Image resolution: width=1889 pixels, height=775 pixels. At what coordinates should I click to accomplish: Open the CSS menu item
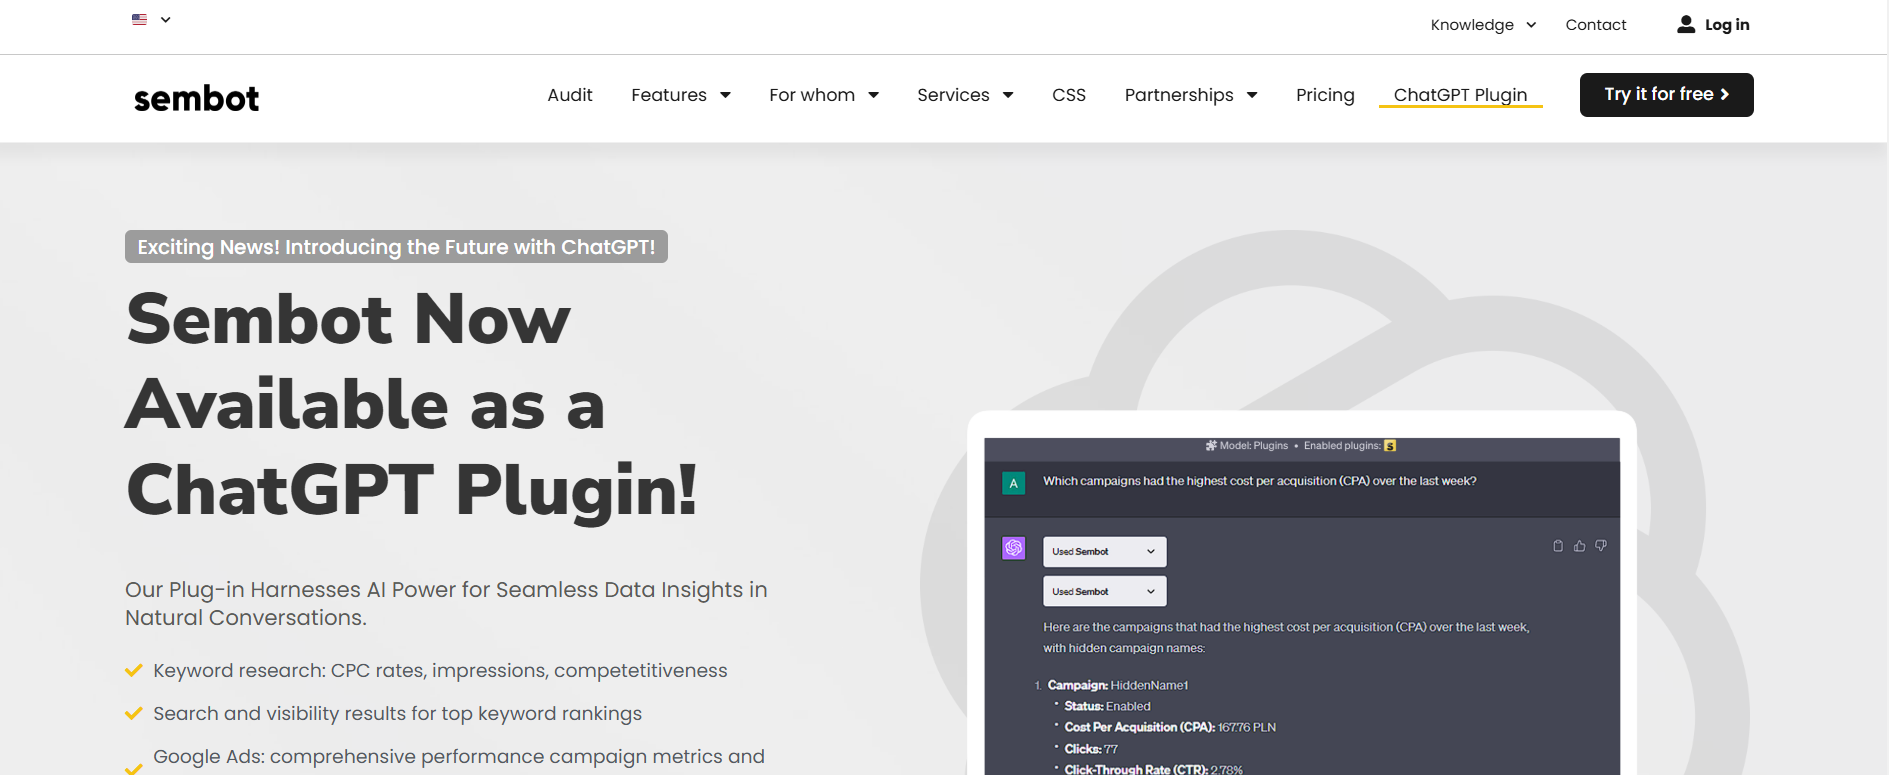[x=1069, y=95]
